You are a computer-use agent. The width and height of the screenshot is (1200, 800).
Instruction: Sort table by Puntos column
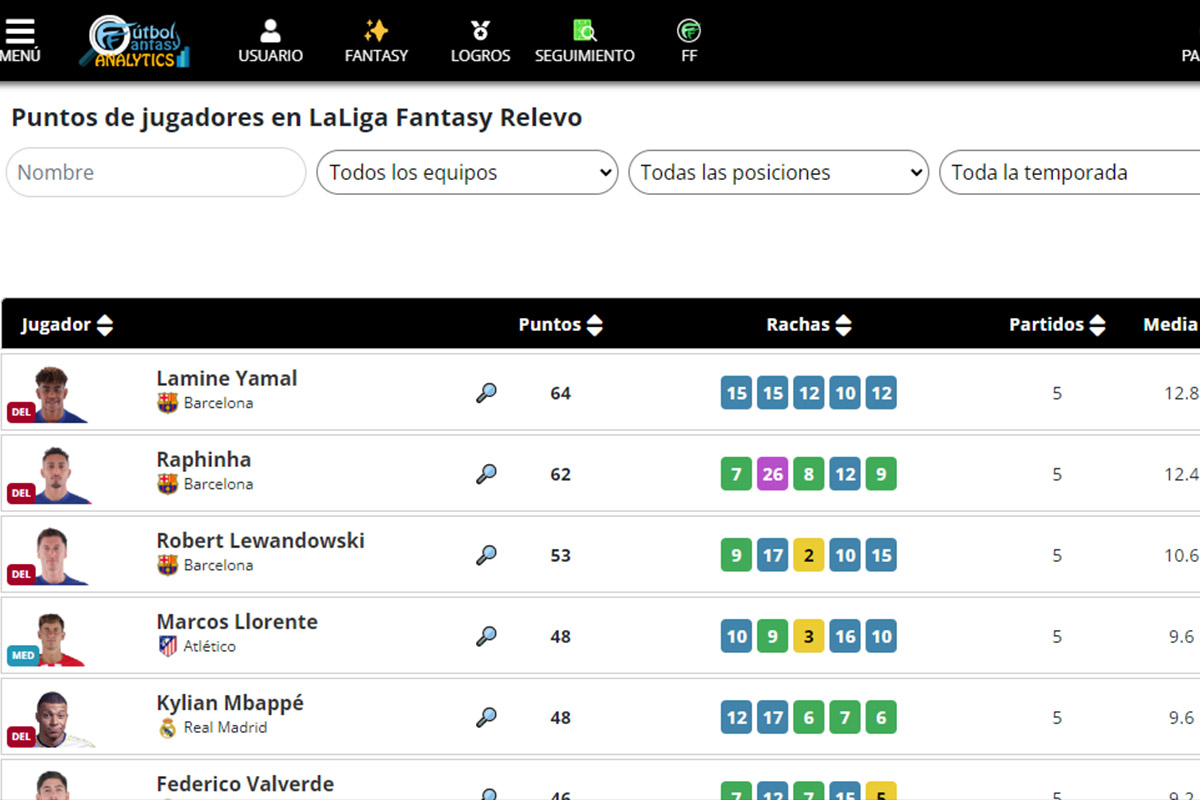pos(560,325)
